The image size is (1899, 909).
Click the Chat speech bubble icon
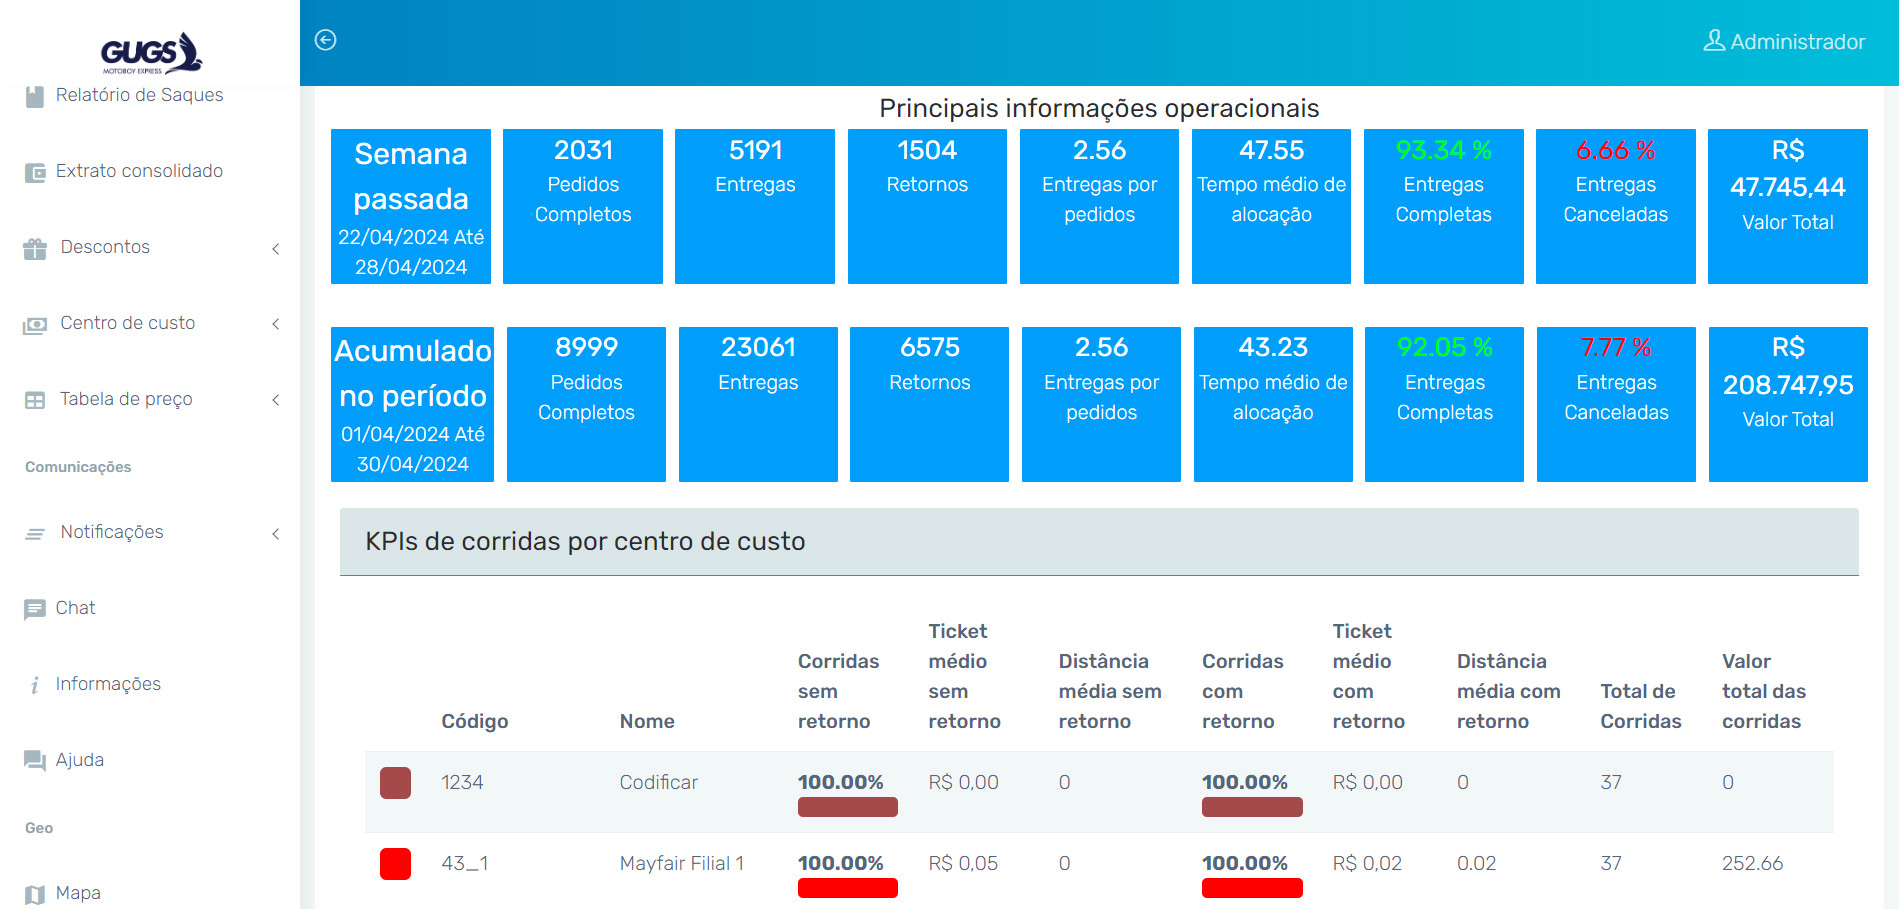tap(35, 609)
